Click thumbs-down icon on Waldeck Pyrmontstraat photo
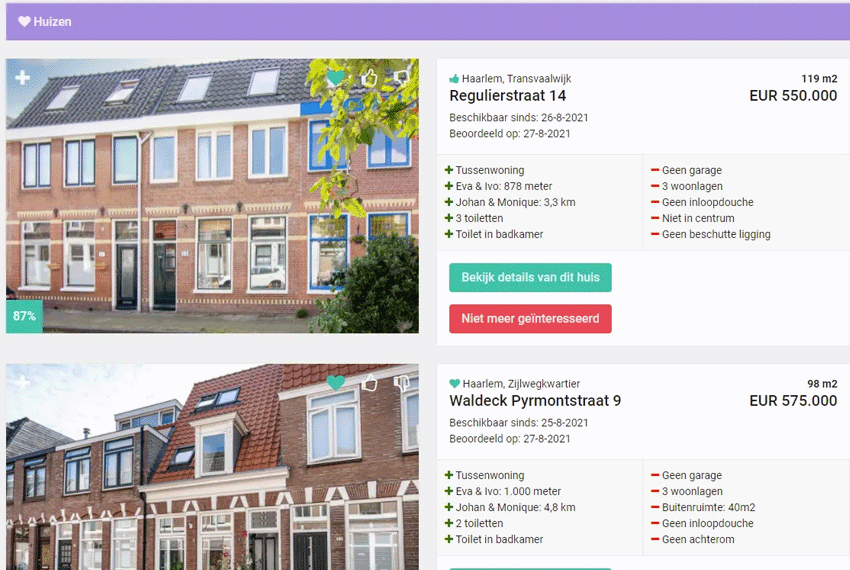This screenshot has width=850, height=570. 401,383
